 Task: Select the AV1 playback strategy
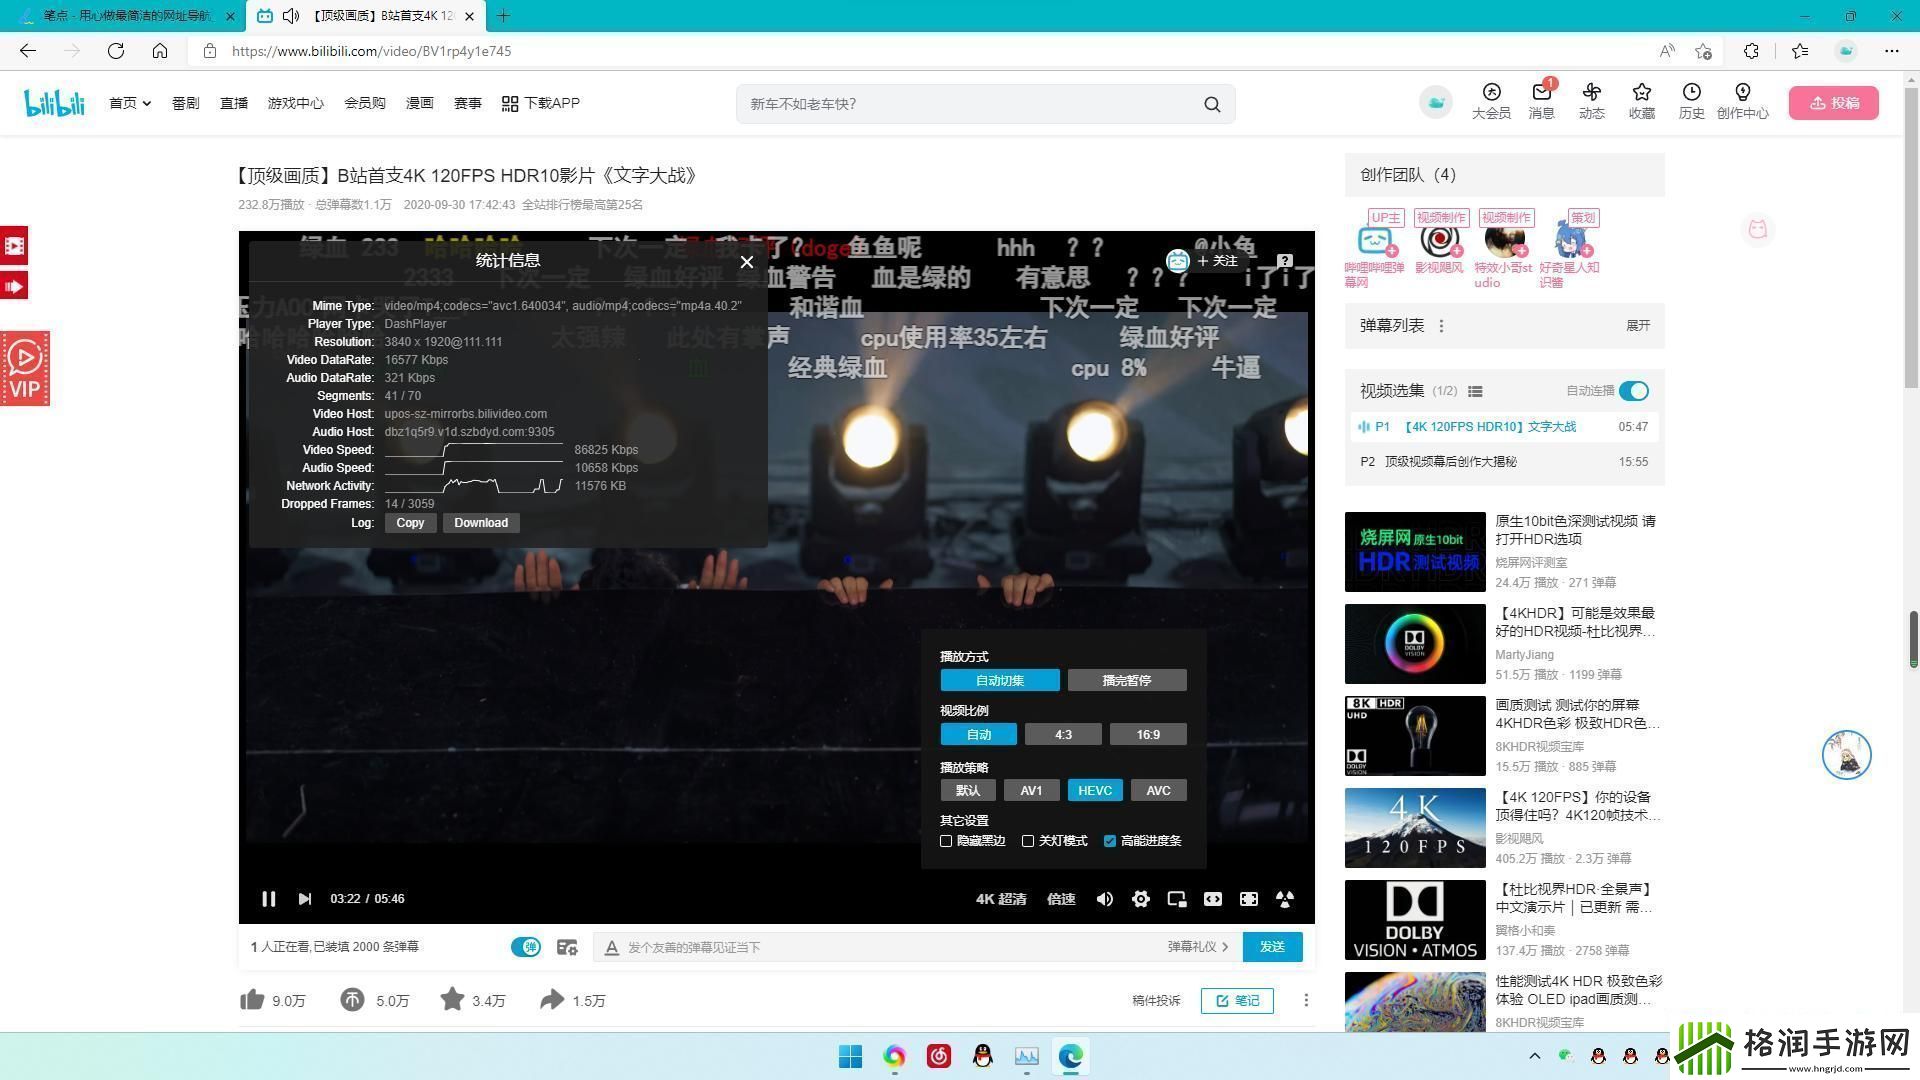pyautogui.click(x=1031, y=790)
